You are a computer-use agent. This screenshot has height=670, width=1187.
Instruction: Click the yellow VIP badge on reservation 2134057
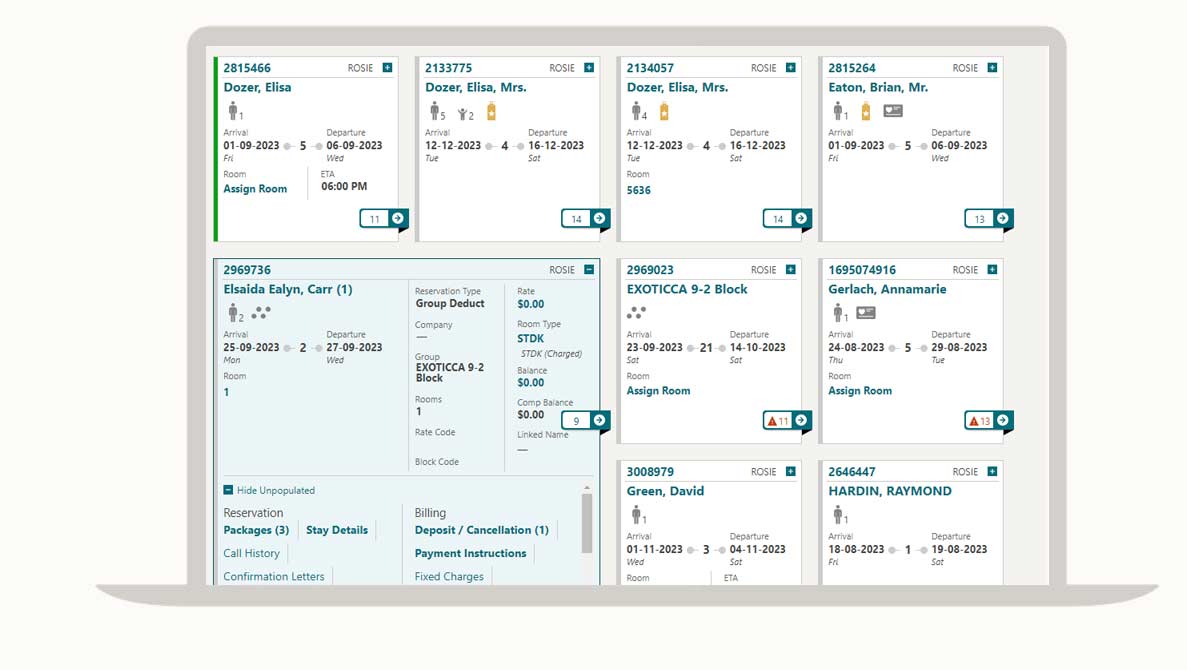click(664, 111)
